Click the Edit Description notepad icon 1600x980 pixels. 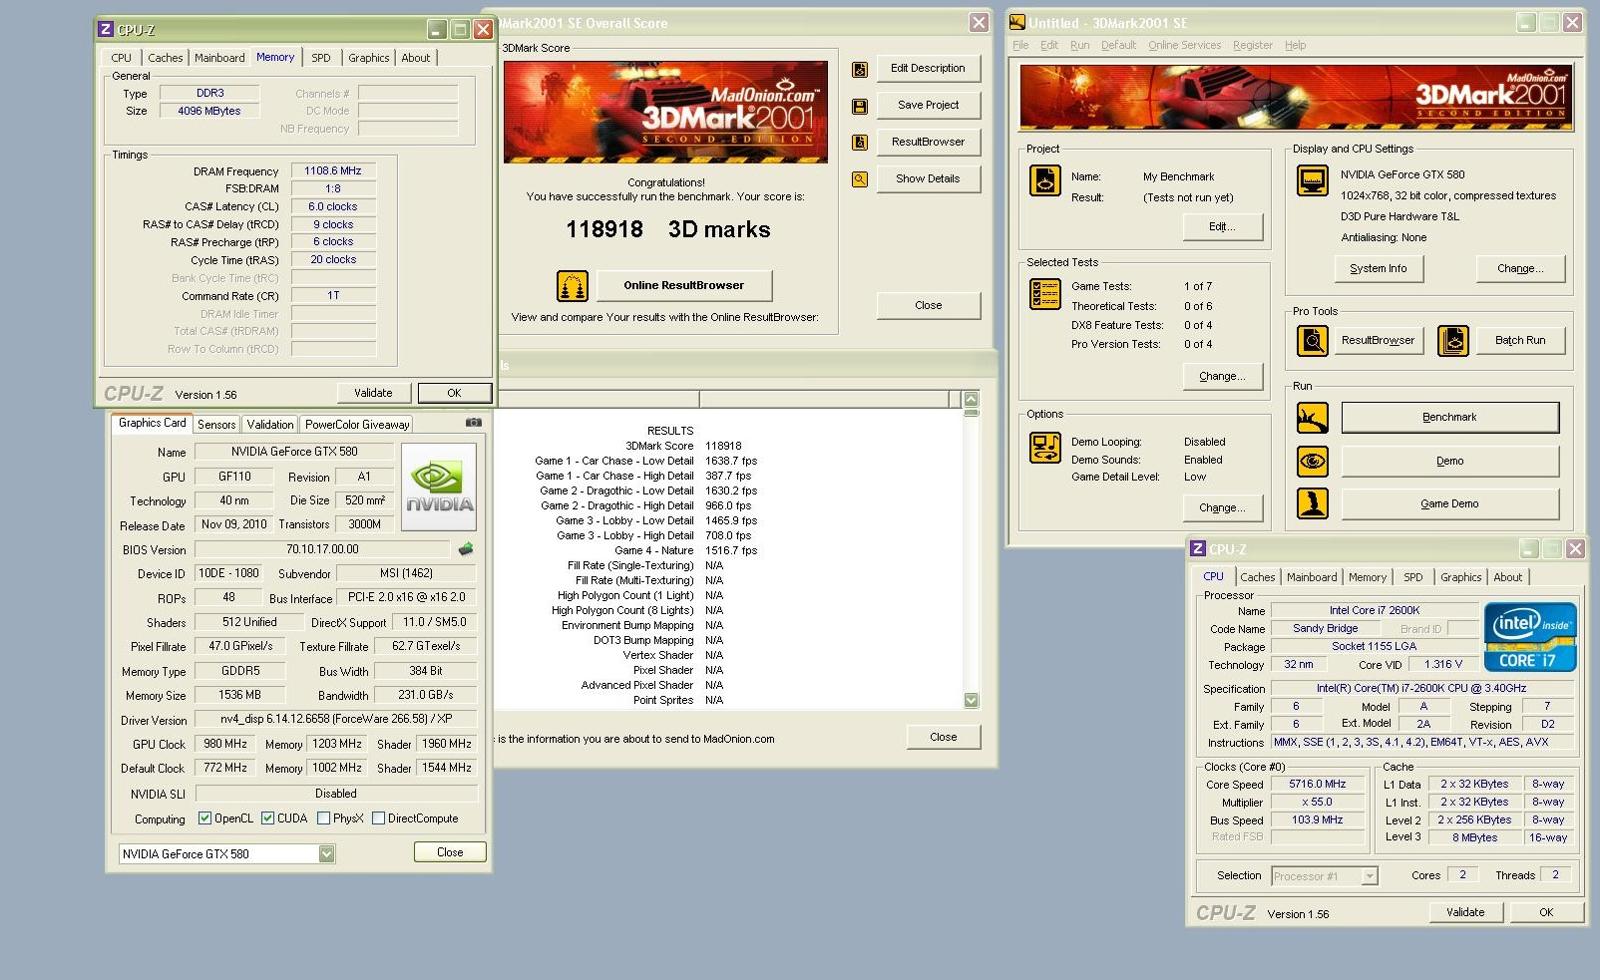pos(860,69)
